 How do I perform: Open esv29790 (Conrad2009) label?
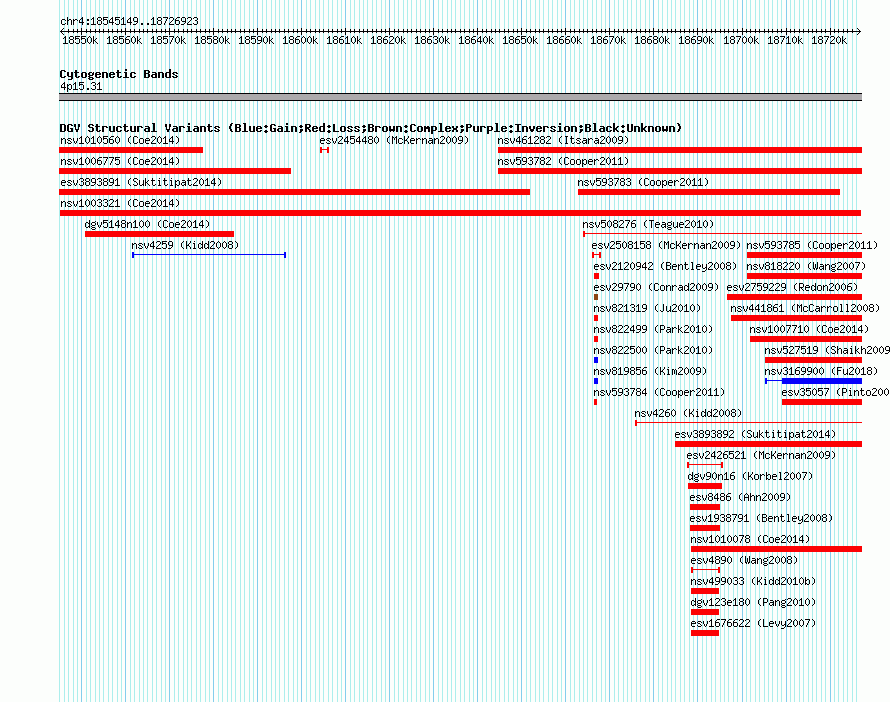[656, 287]
